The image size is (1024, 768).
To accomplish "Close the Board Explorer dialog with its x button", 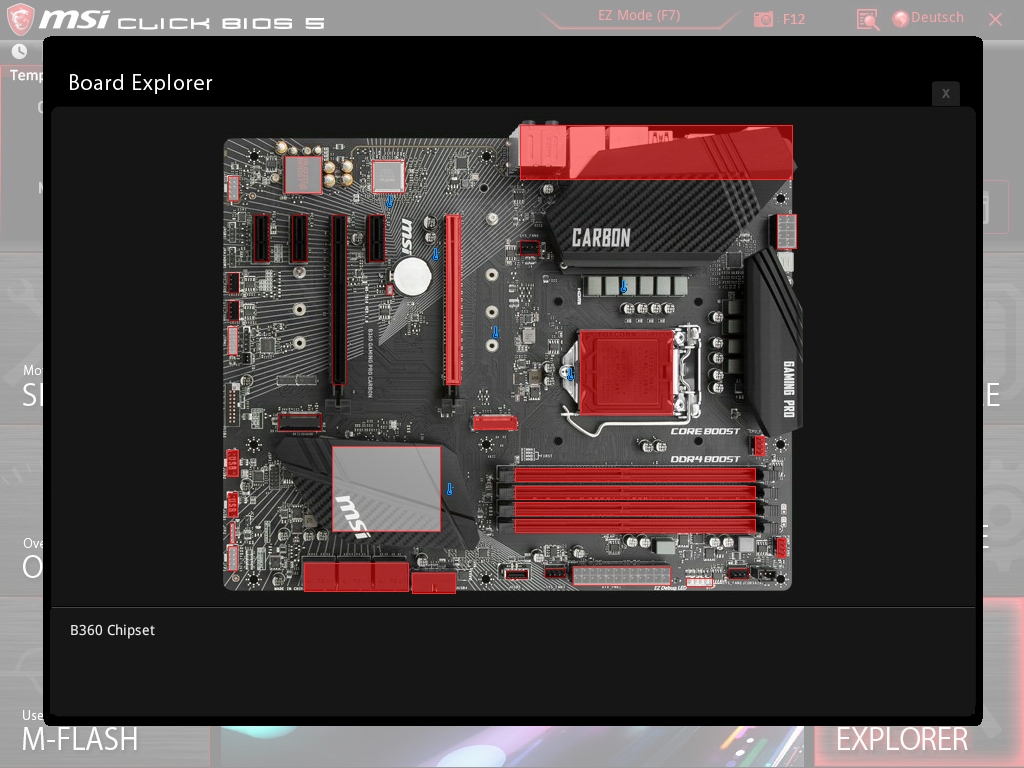I will (945, 94).
